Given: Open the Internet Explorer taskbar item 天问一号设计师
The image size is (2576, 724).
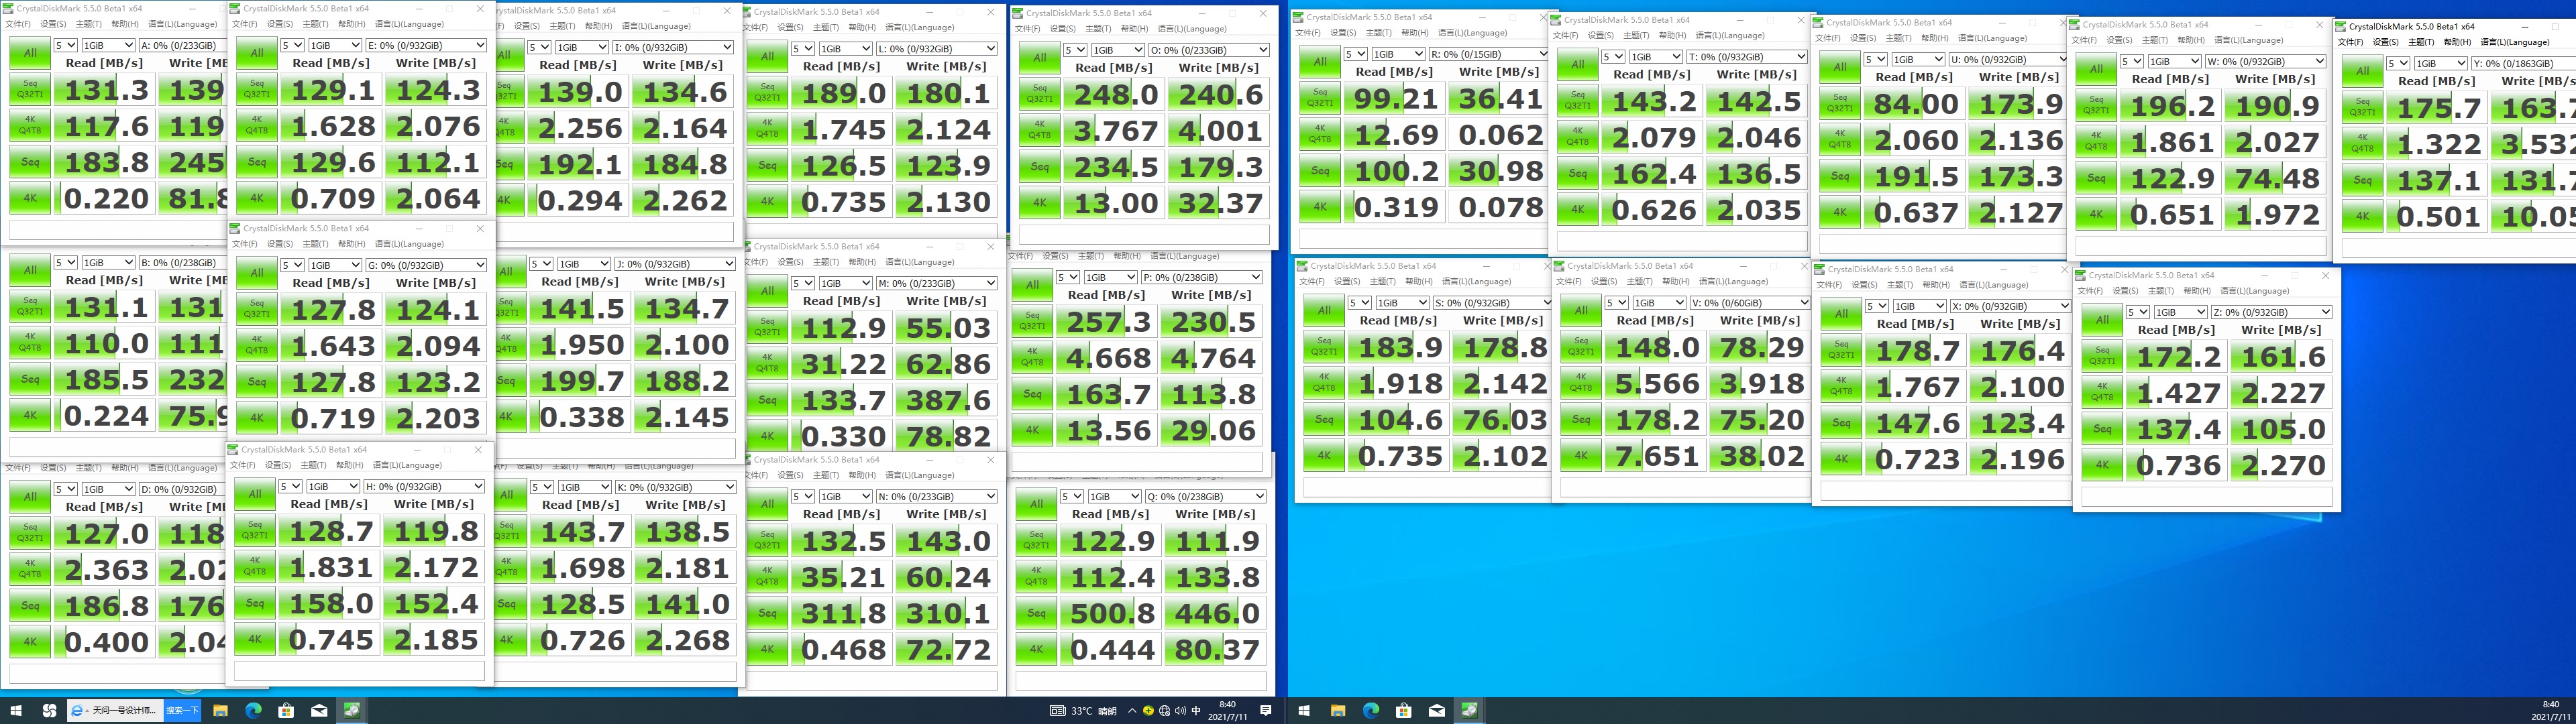Looking at the screenshot, I should point(114,711).
